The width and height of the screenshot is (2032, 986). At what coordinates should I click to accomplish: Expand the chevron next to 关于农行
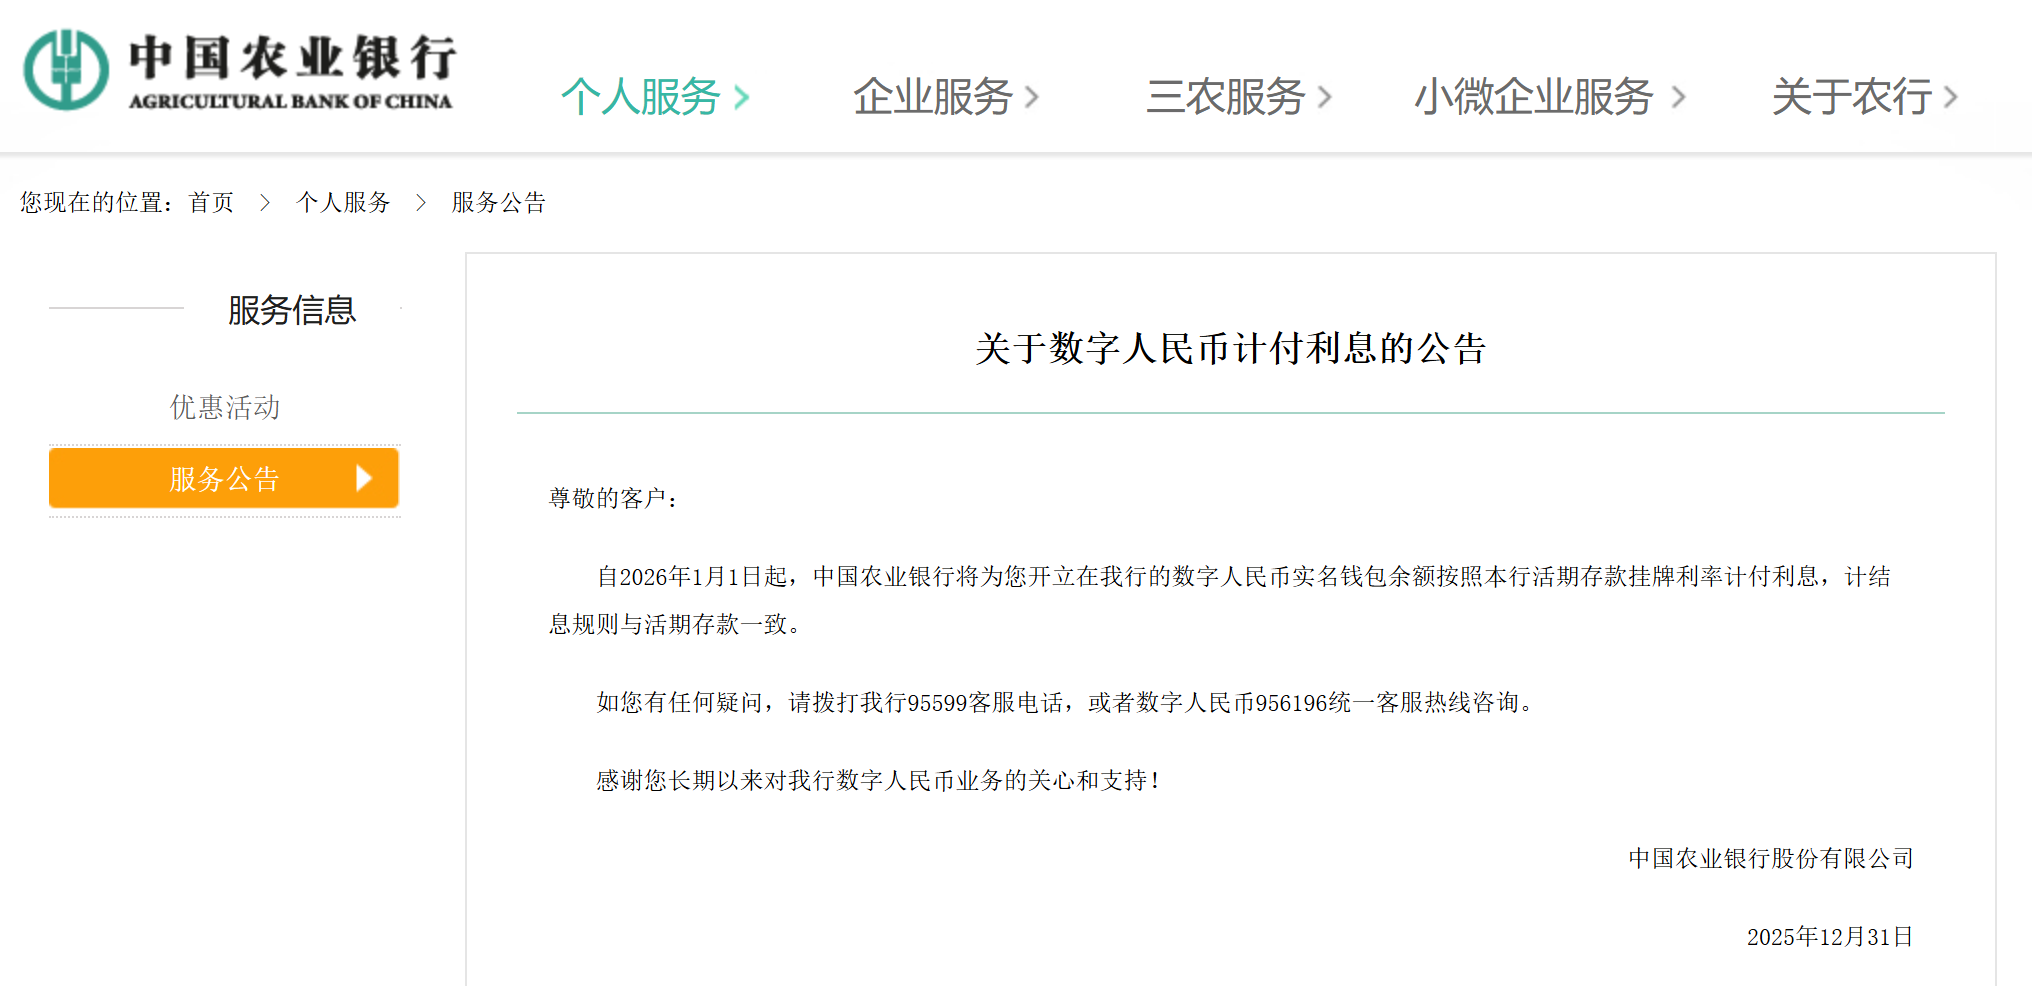[1950, 98]
